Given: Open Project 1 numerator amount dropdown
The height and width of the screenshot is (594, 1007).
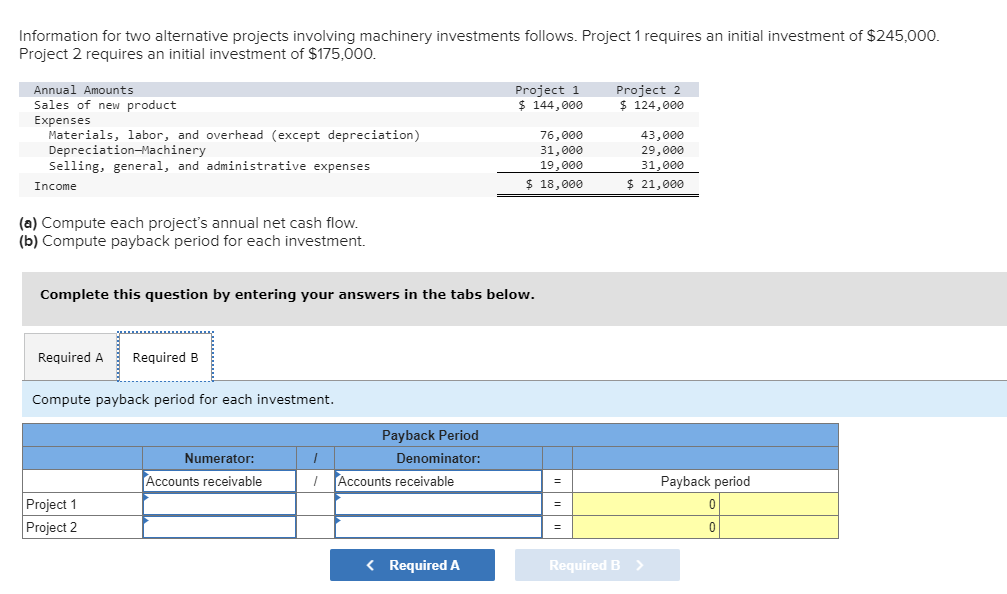Looking at the screenshot, I should click(218, 504).
